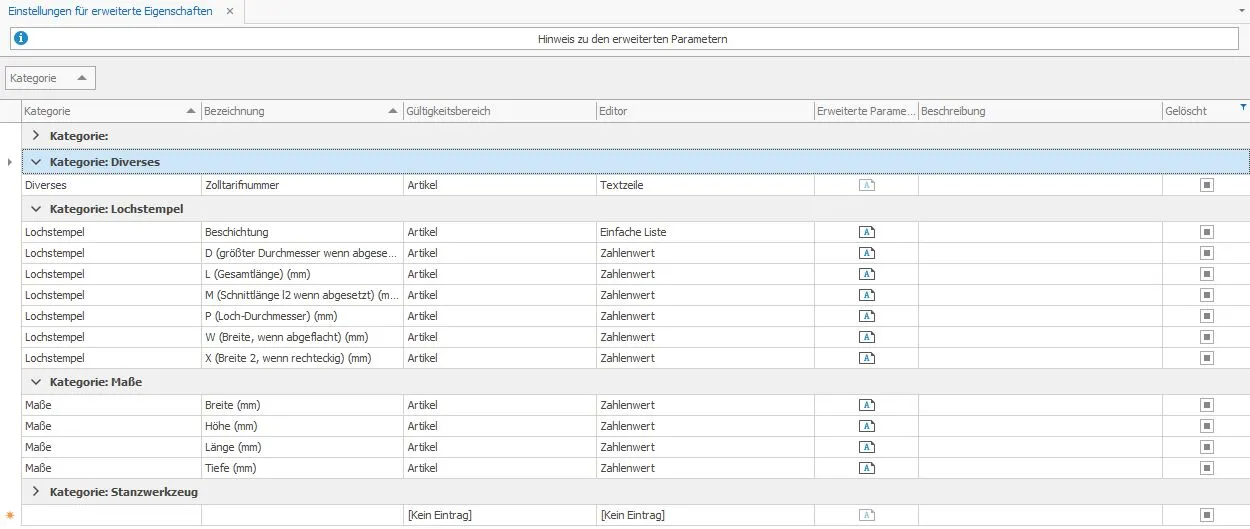
Task: Click the filter icon in Gelöscht column header
Action: click(x=1243, y=106)
